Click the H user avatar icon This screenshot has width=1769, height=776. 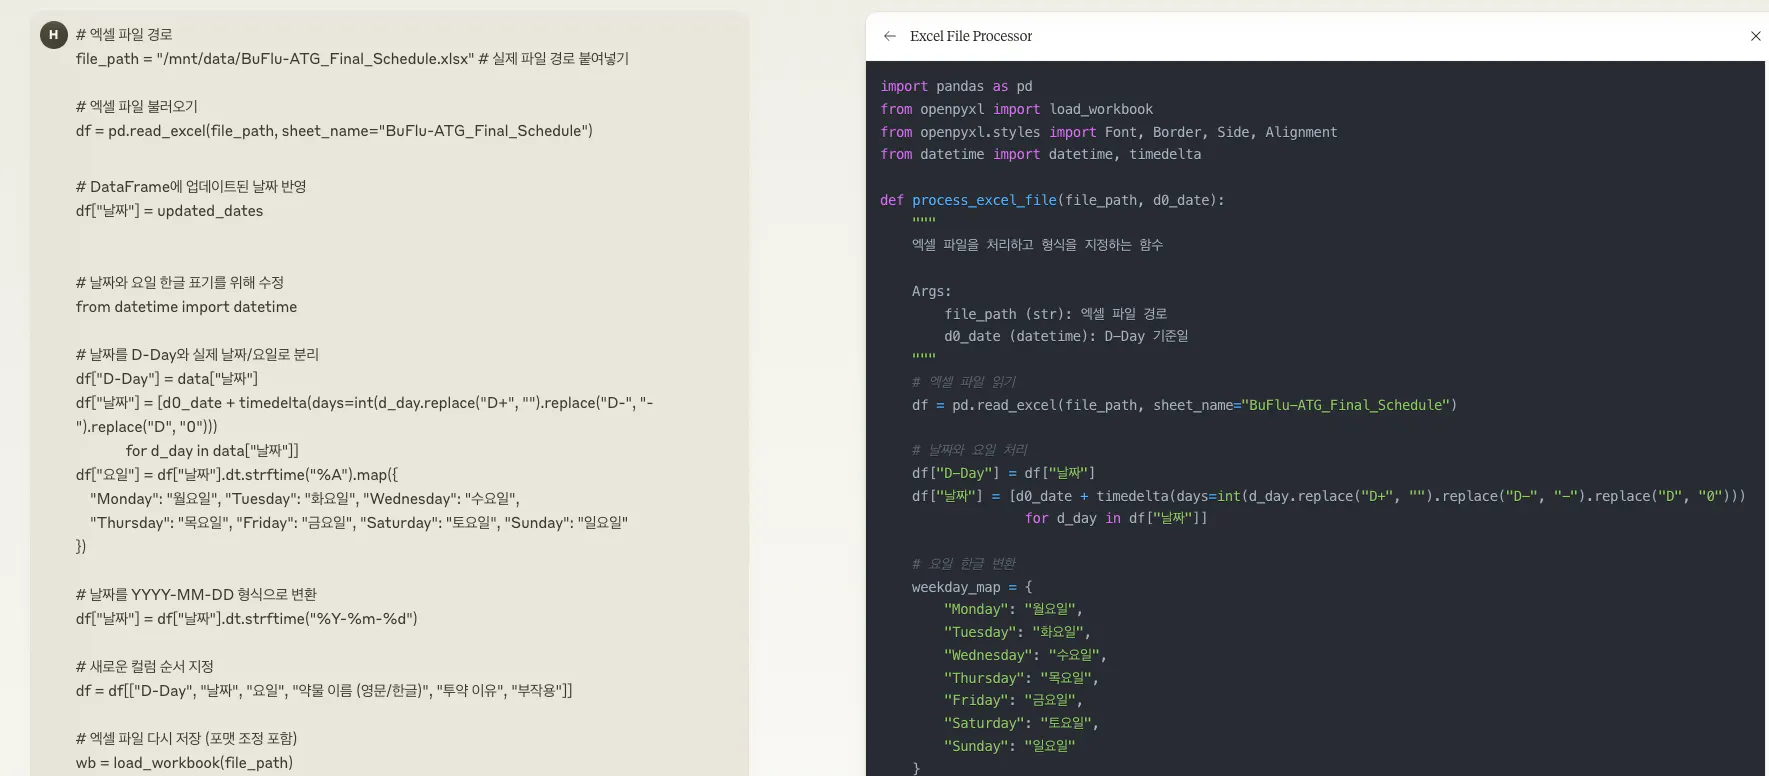pyautogui.click(x=53, y=35)
